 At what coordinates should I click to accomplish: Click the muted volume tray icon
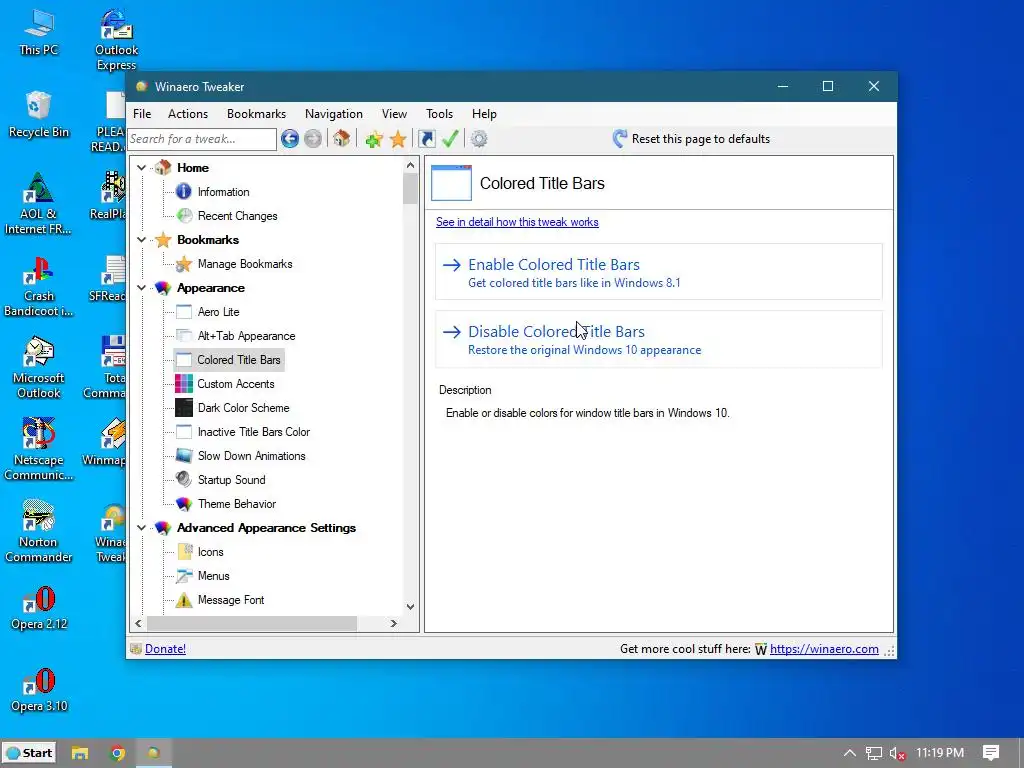(x=897, y=753)
